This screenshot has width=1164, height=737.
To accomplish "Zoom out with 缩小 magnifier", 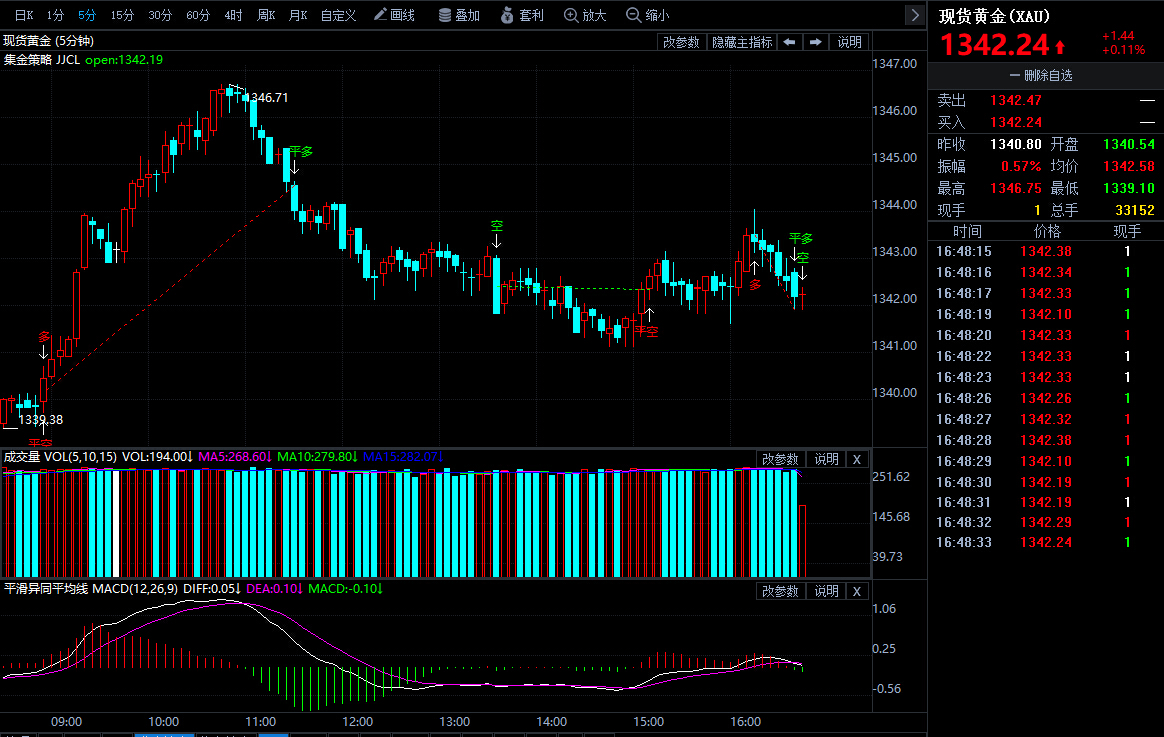I will pos(648,15).
